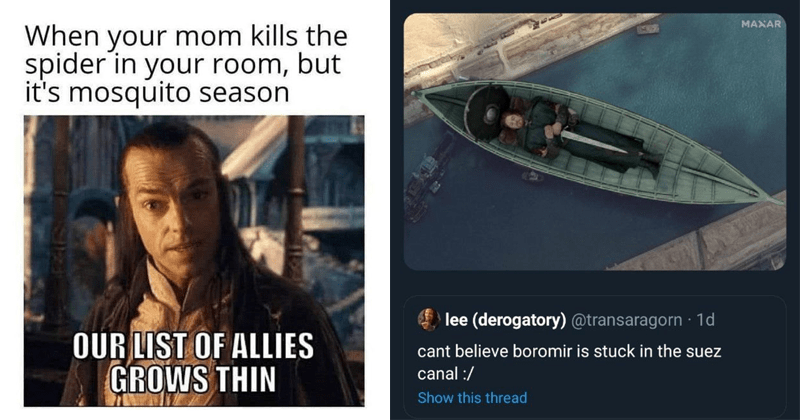Screen dimensions: 800x420
Task: Open the 'Show this thread' link
Action: pyautogui.click(x=472, y=398)
